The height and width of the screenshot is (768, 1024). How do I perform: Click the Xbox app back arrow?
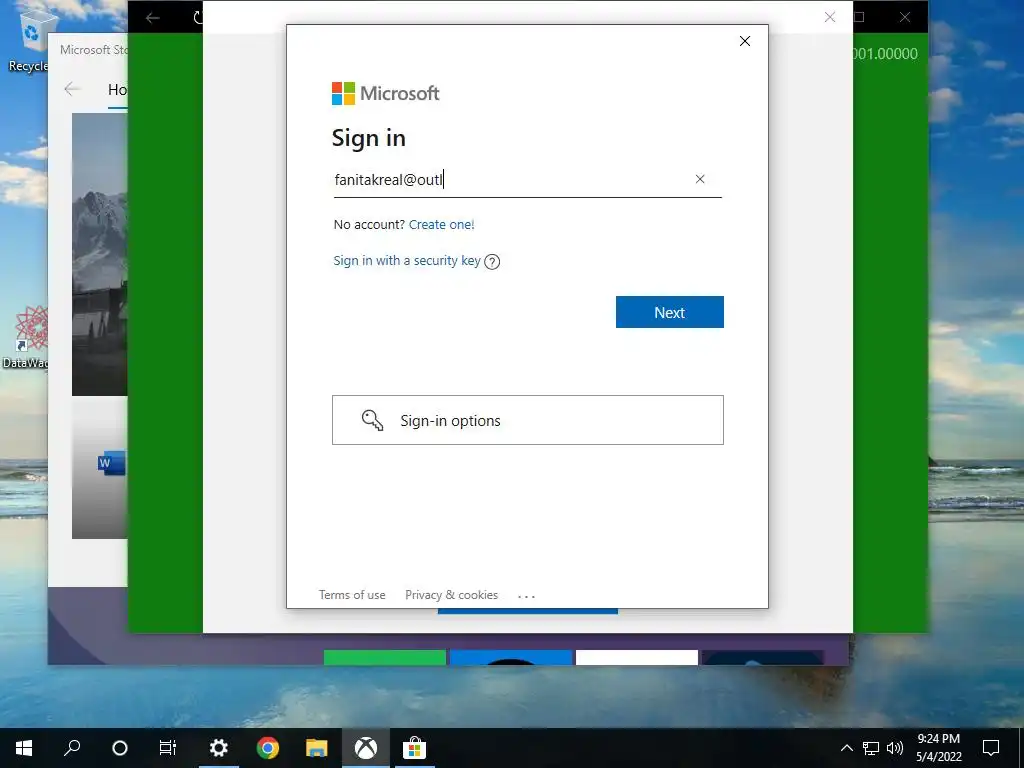[153, 18]
